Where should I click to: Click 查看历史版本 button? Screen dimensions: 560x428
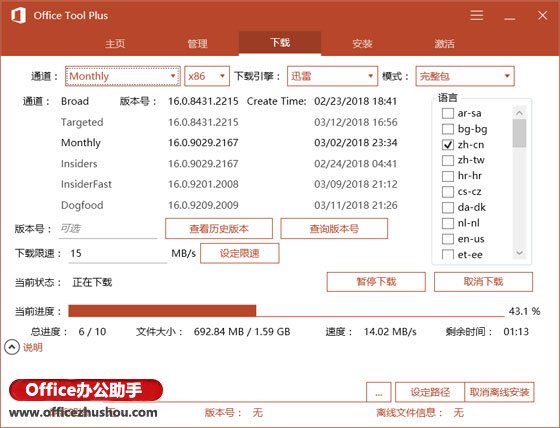(219, 229)
